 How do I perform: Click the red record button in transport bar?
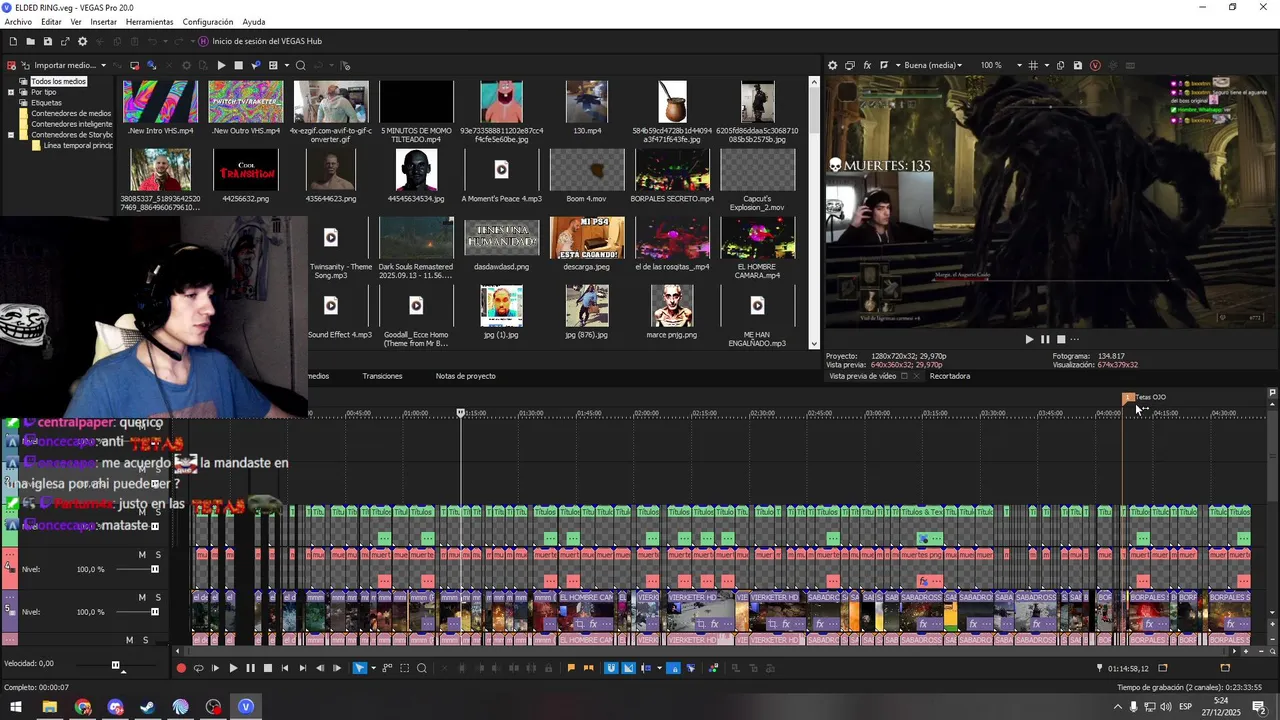pos(181,668)
